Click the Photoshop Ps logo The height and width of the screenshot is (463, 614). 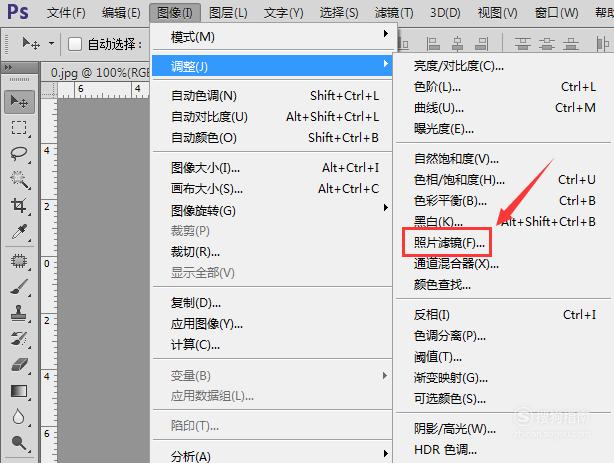(18, 12)
